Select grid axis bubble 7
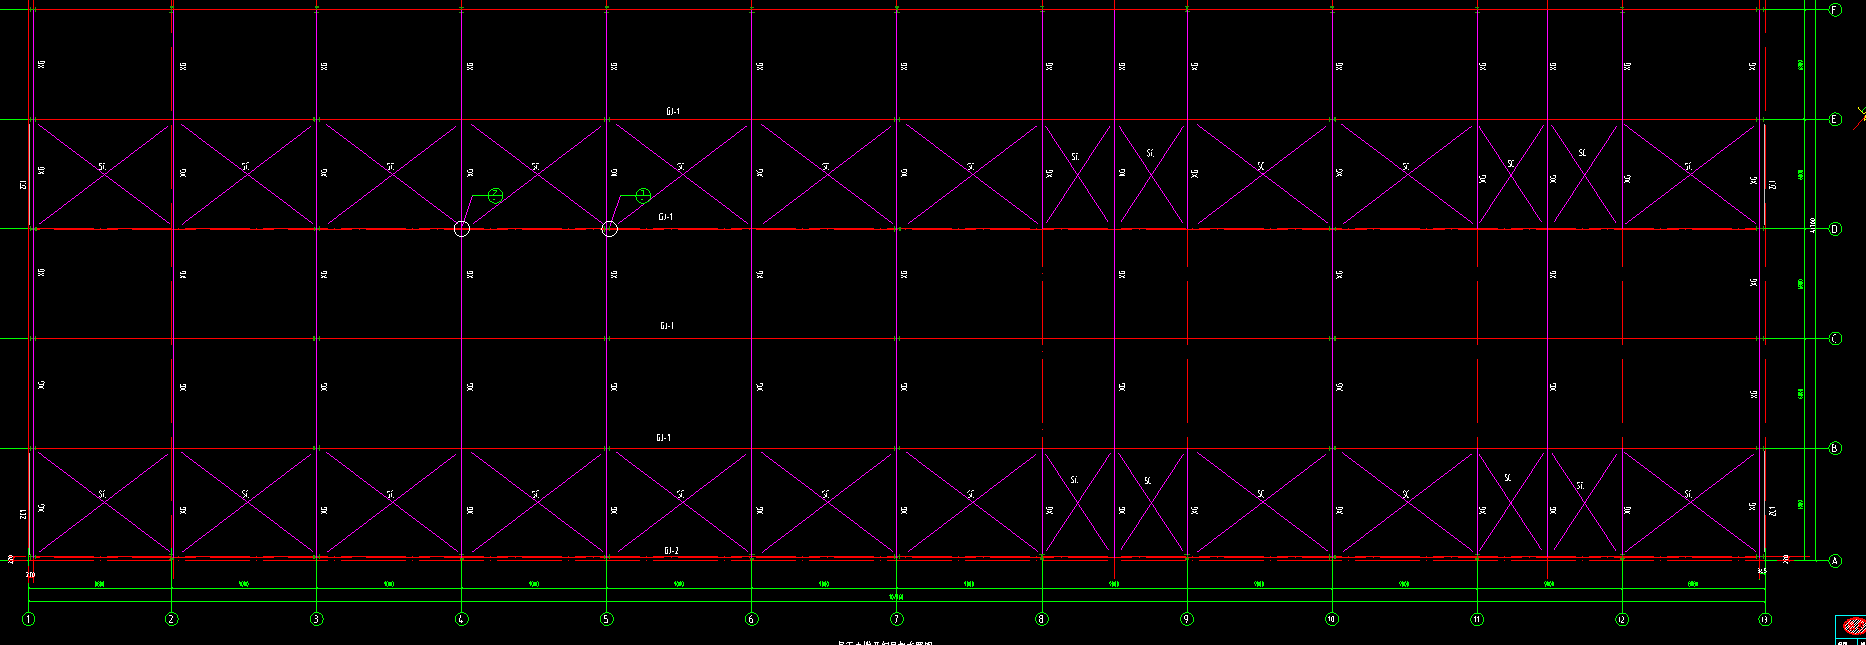The width and height of the screenshot is (1866, 645). [x=896, y=619]
